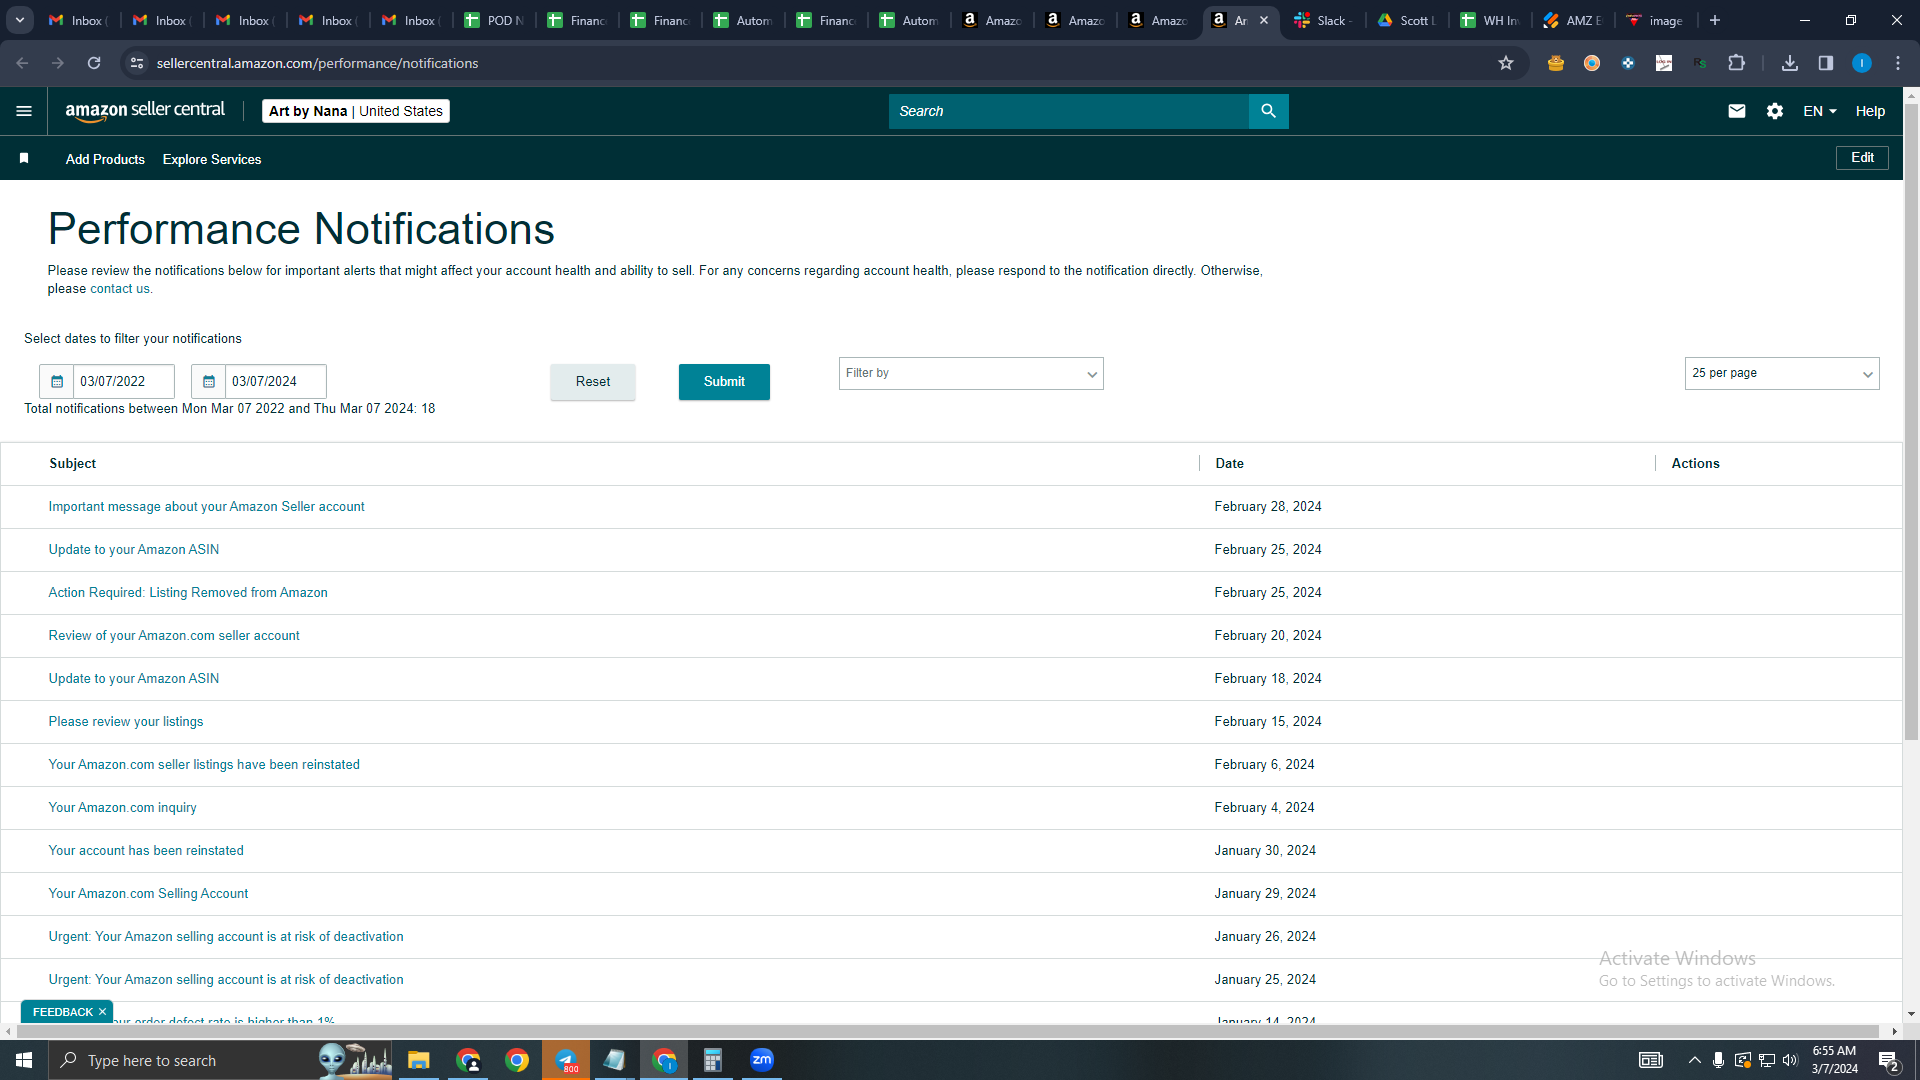
Task: Open the start date calendar icon
Action: 57,381
